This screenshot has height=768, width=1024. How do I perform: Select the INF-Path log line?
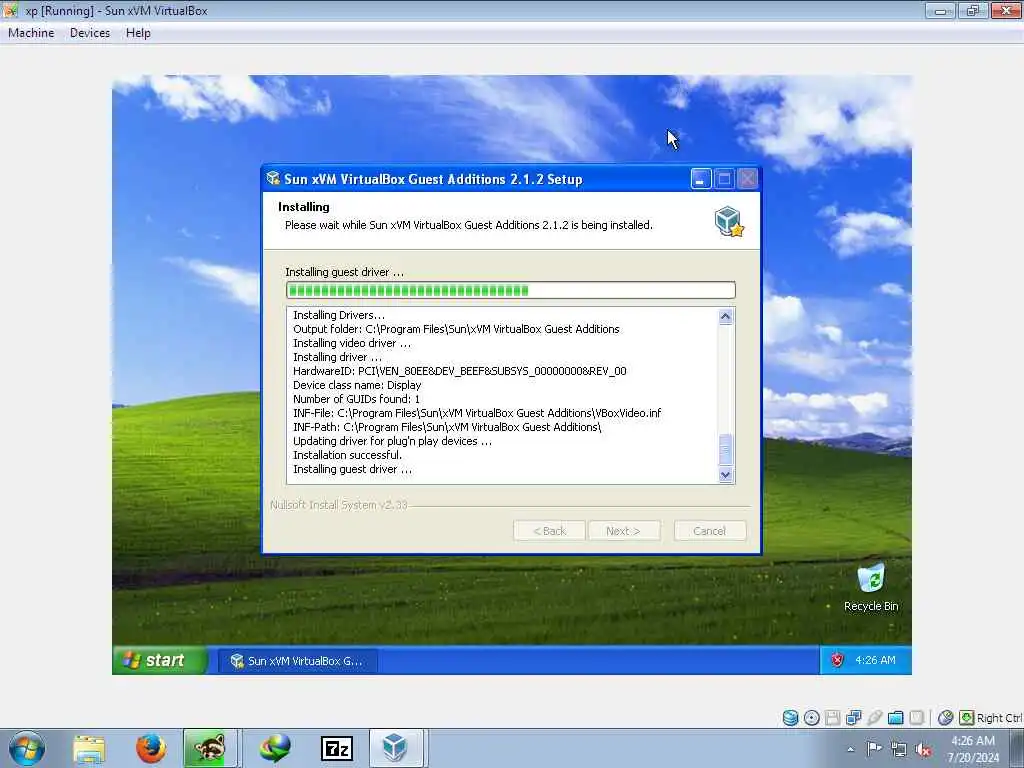click(447, 427)
